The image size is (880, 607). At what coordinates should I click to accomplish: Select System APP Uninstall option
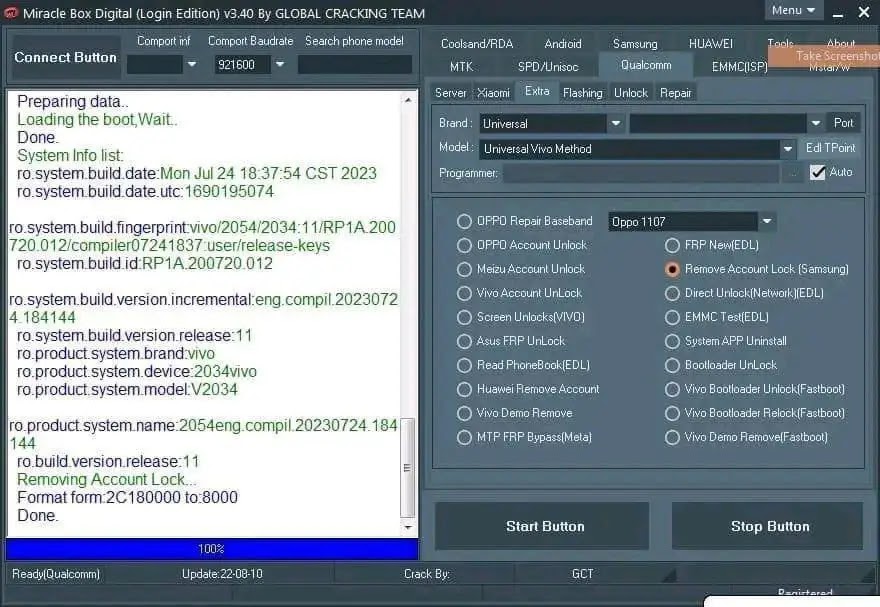pos(672,342)
